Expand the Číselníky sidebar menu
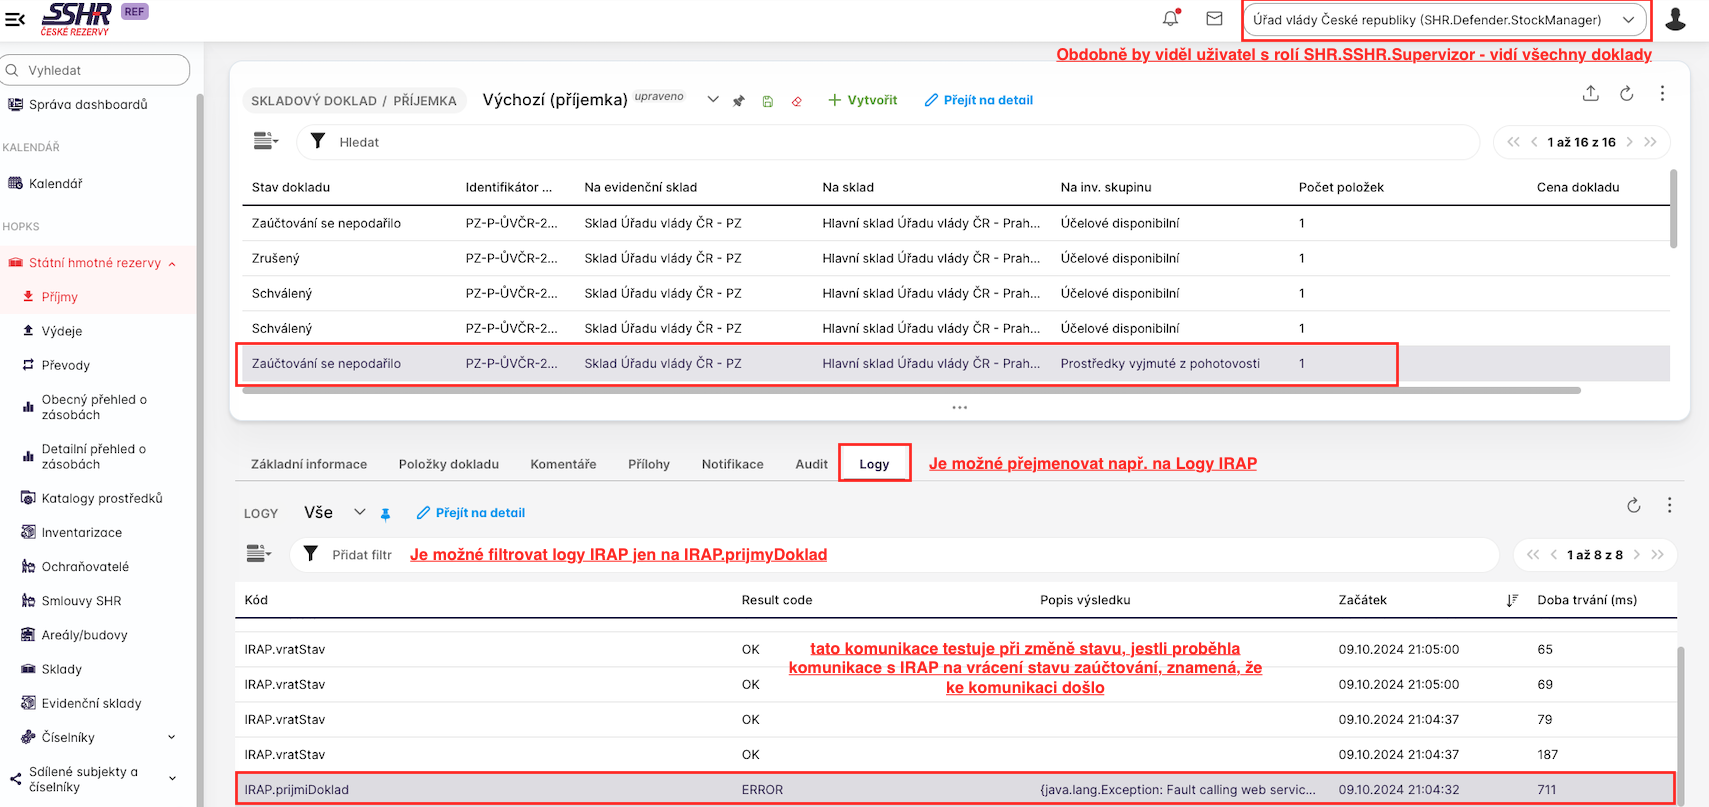This screenshot has height=807, width=1709. tap(171, 737)
